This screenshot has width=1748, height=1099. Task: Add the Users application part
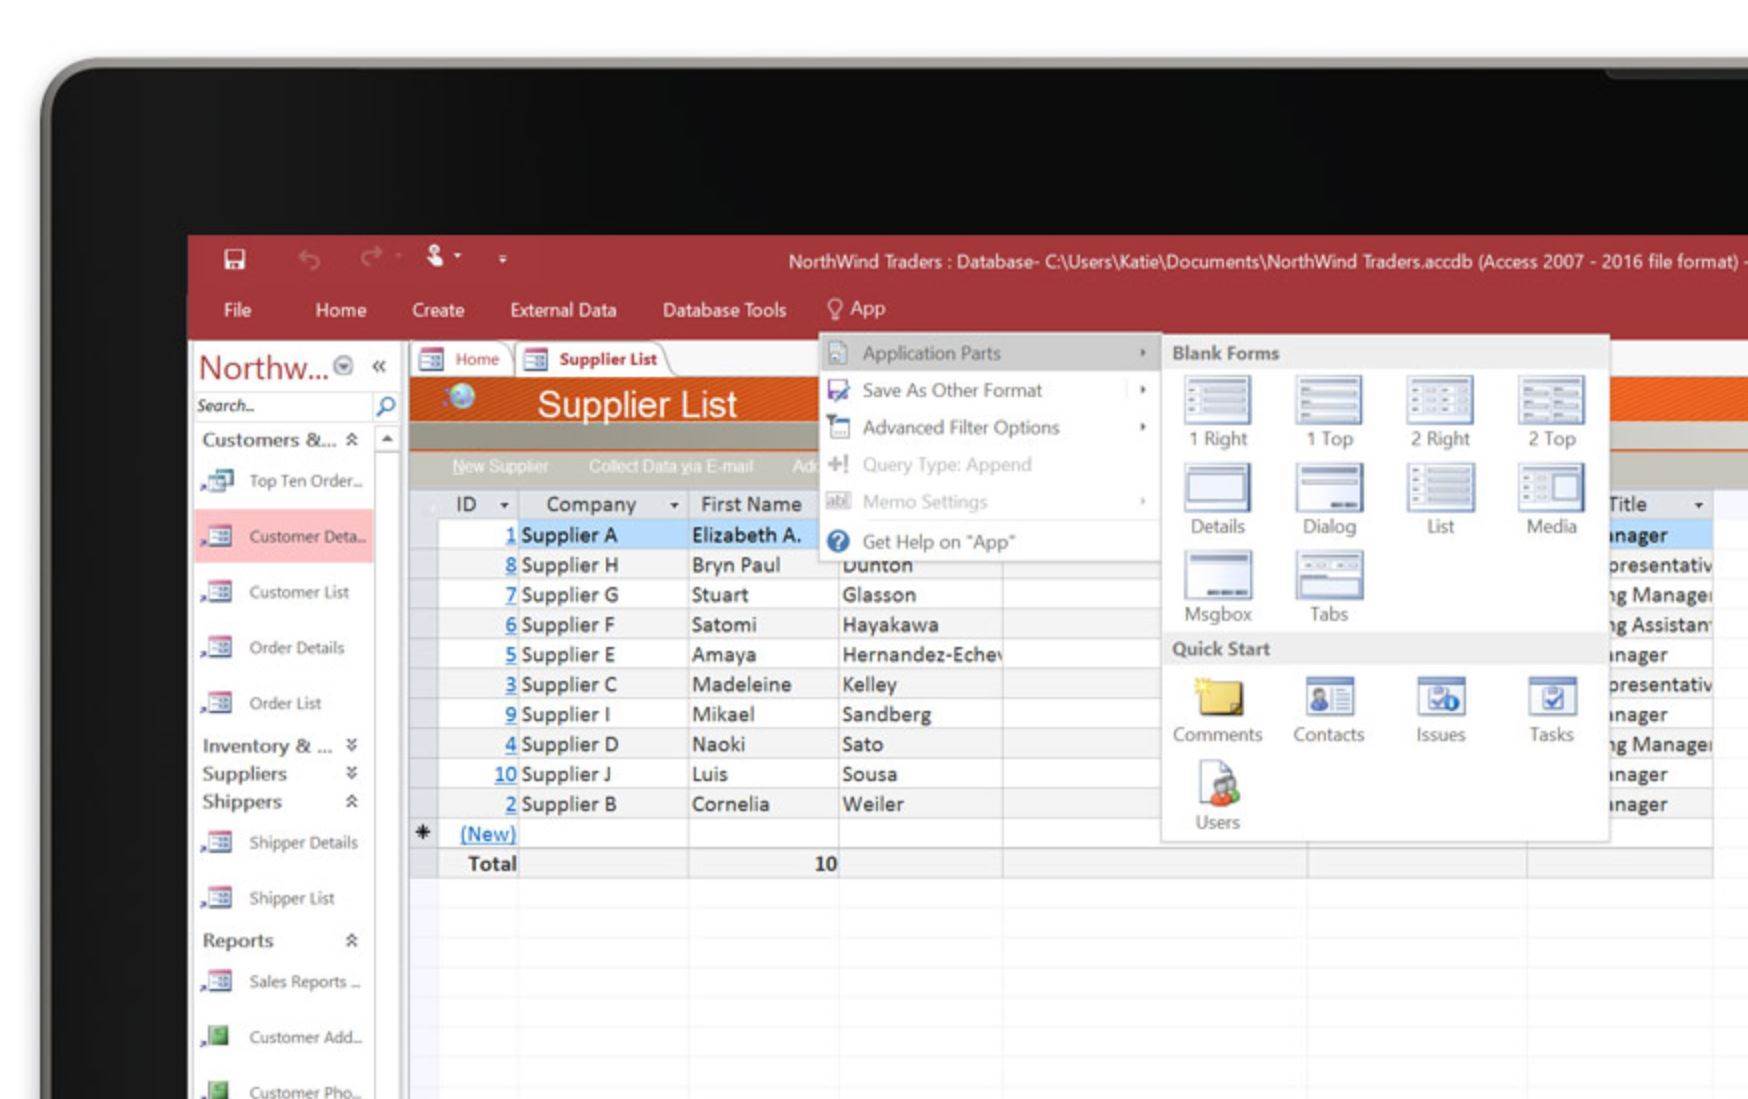1218,795
